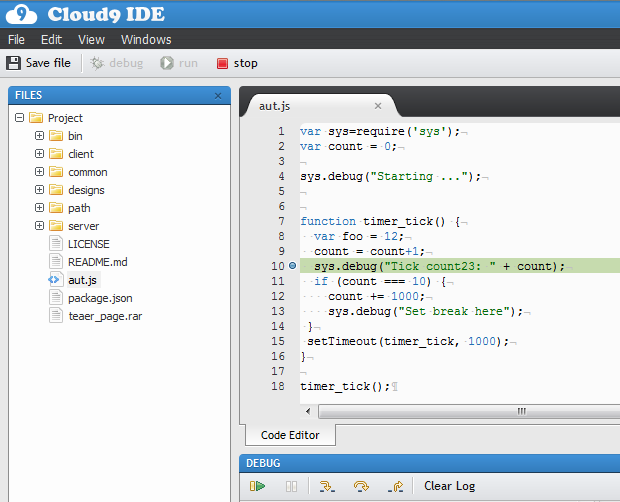Collapse the Project root folder

20,118
